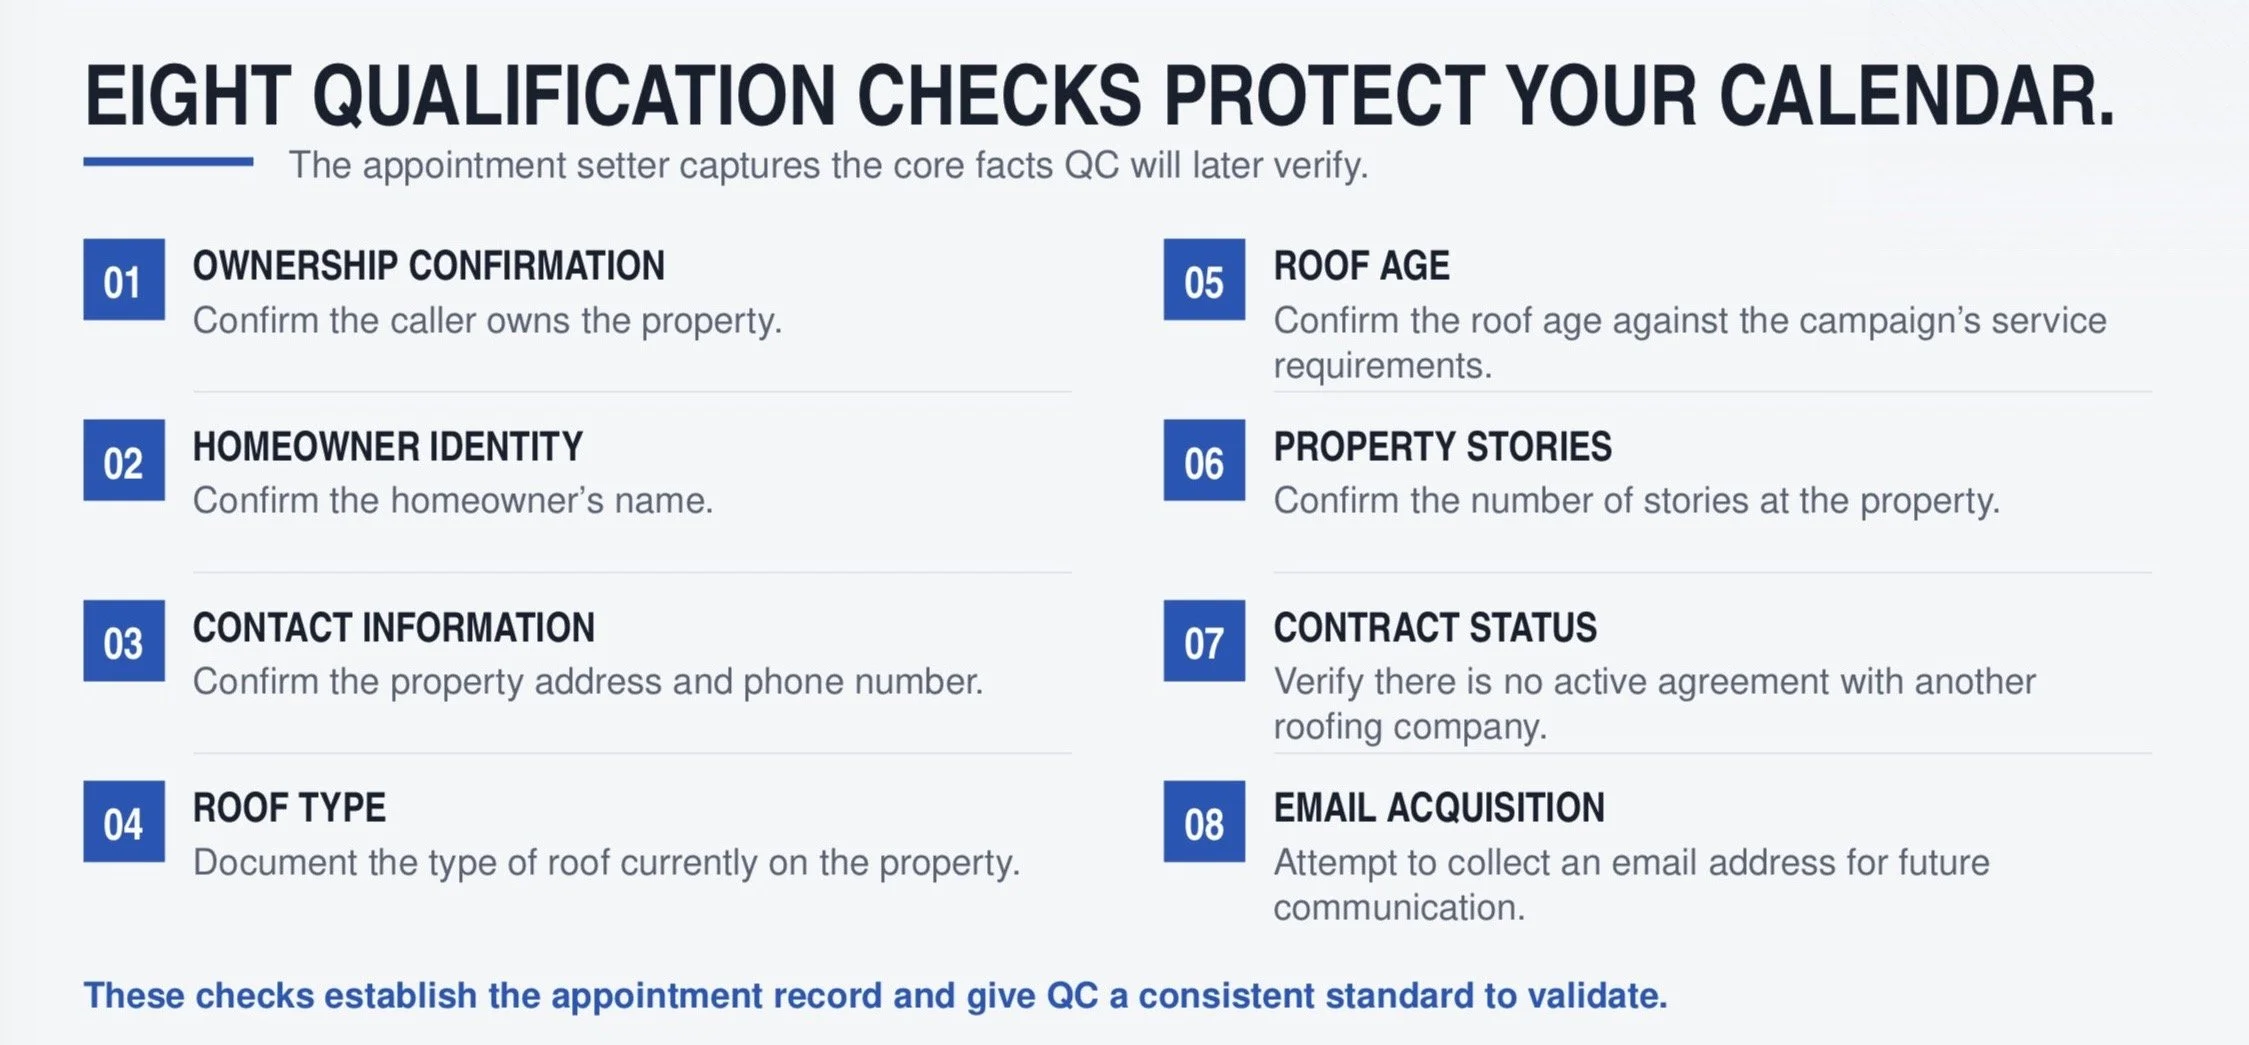Select the Homeowner Identity heading

(x=388, y=447)
